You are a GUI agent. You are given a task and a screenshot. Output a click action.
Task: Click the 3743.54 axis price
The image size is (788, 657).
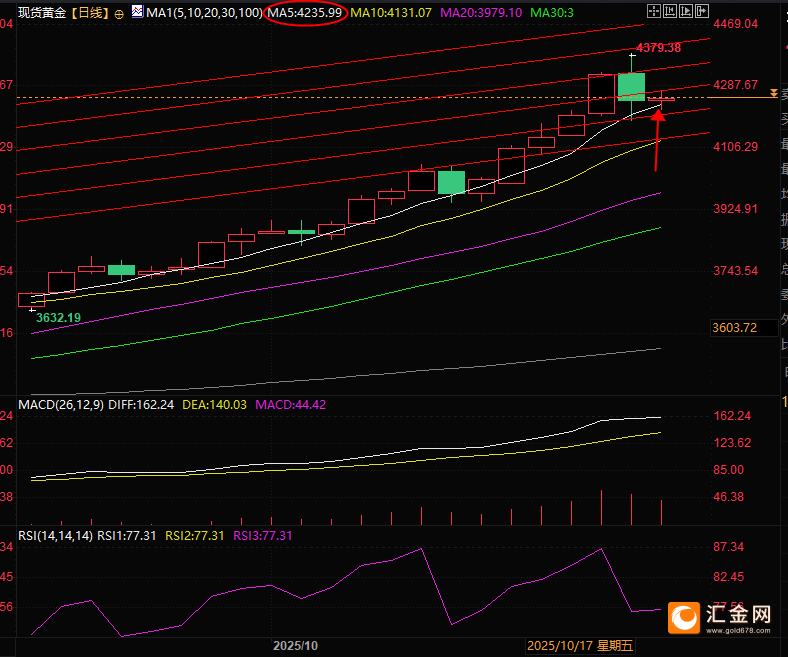(x=735, y=271)
